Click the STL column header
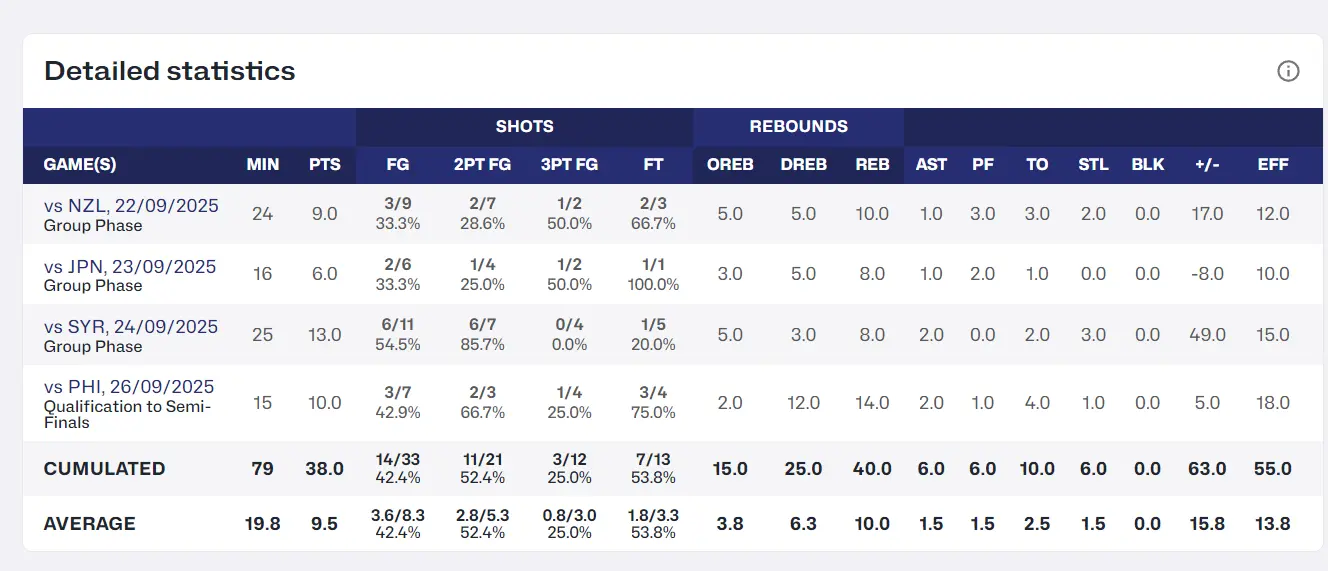 click(x=1093, y=164)
